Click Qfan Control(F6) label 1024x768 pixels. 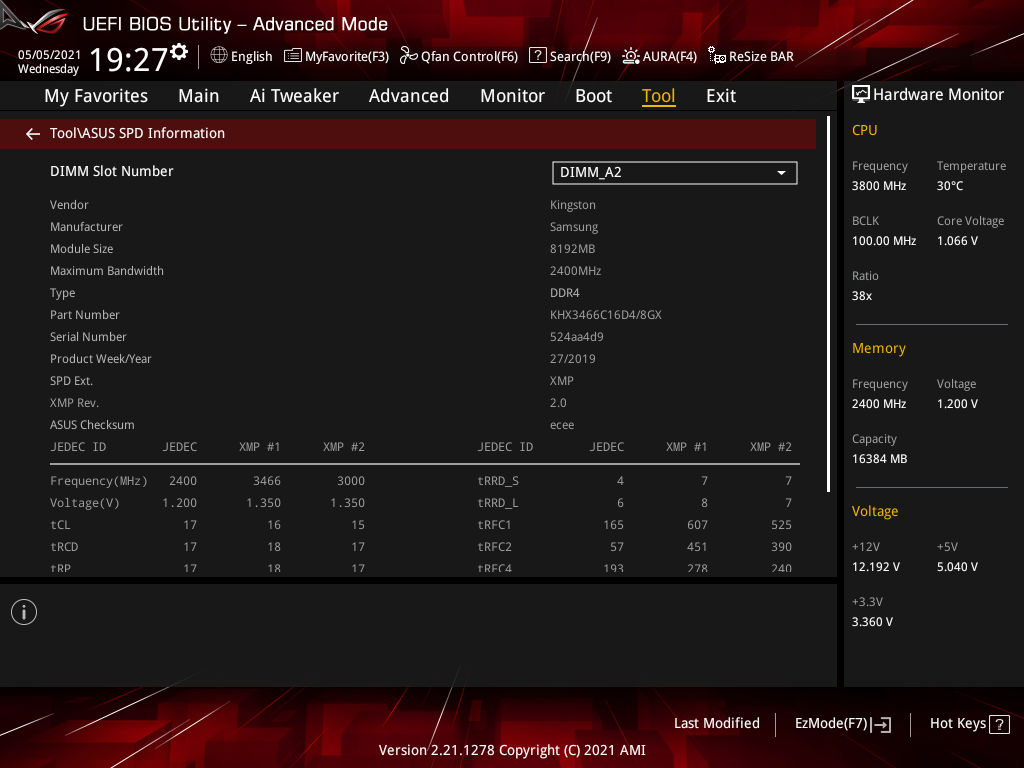pyautogui.click(x=470, y=57)
